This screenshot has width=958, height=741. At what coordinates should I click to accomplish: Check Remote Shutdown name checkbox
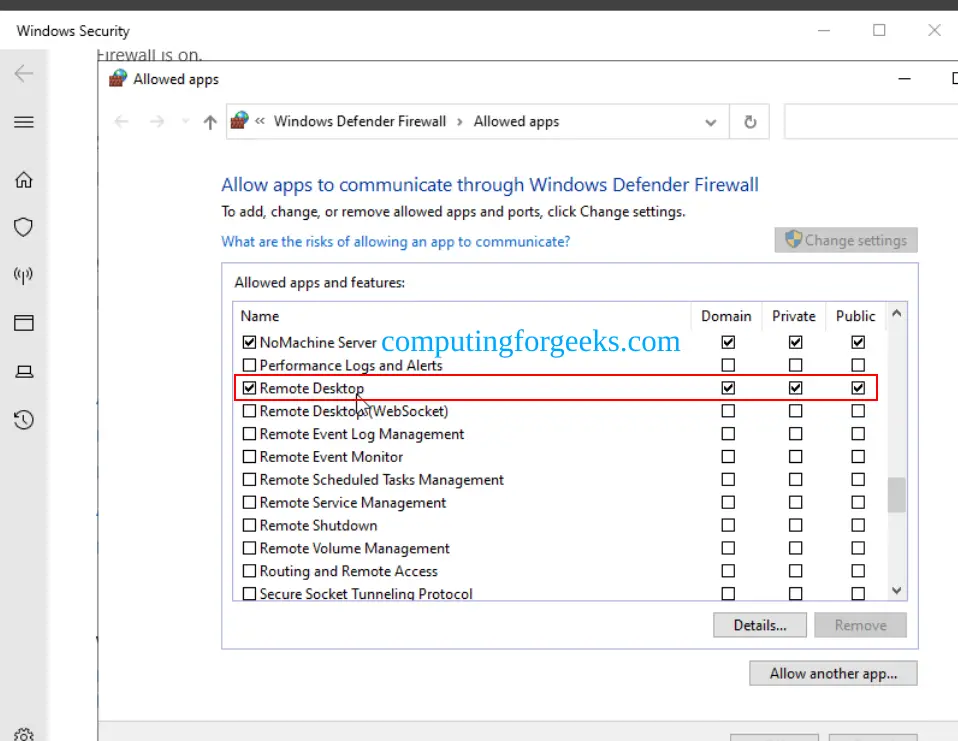pos(249,525)
